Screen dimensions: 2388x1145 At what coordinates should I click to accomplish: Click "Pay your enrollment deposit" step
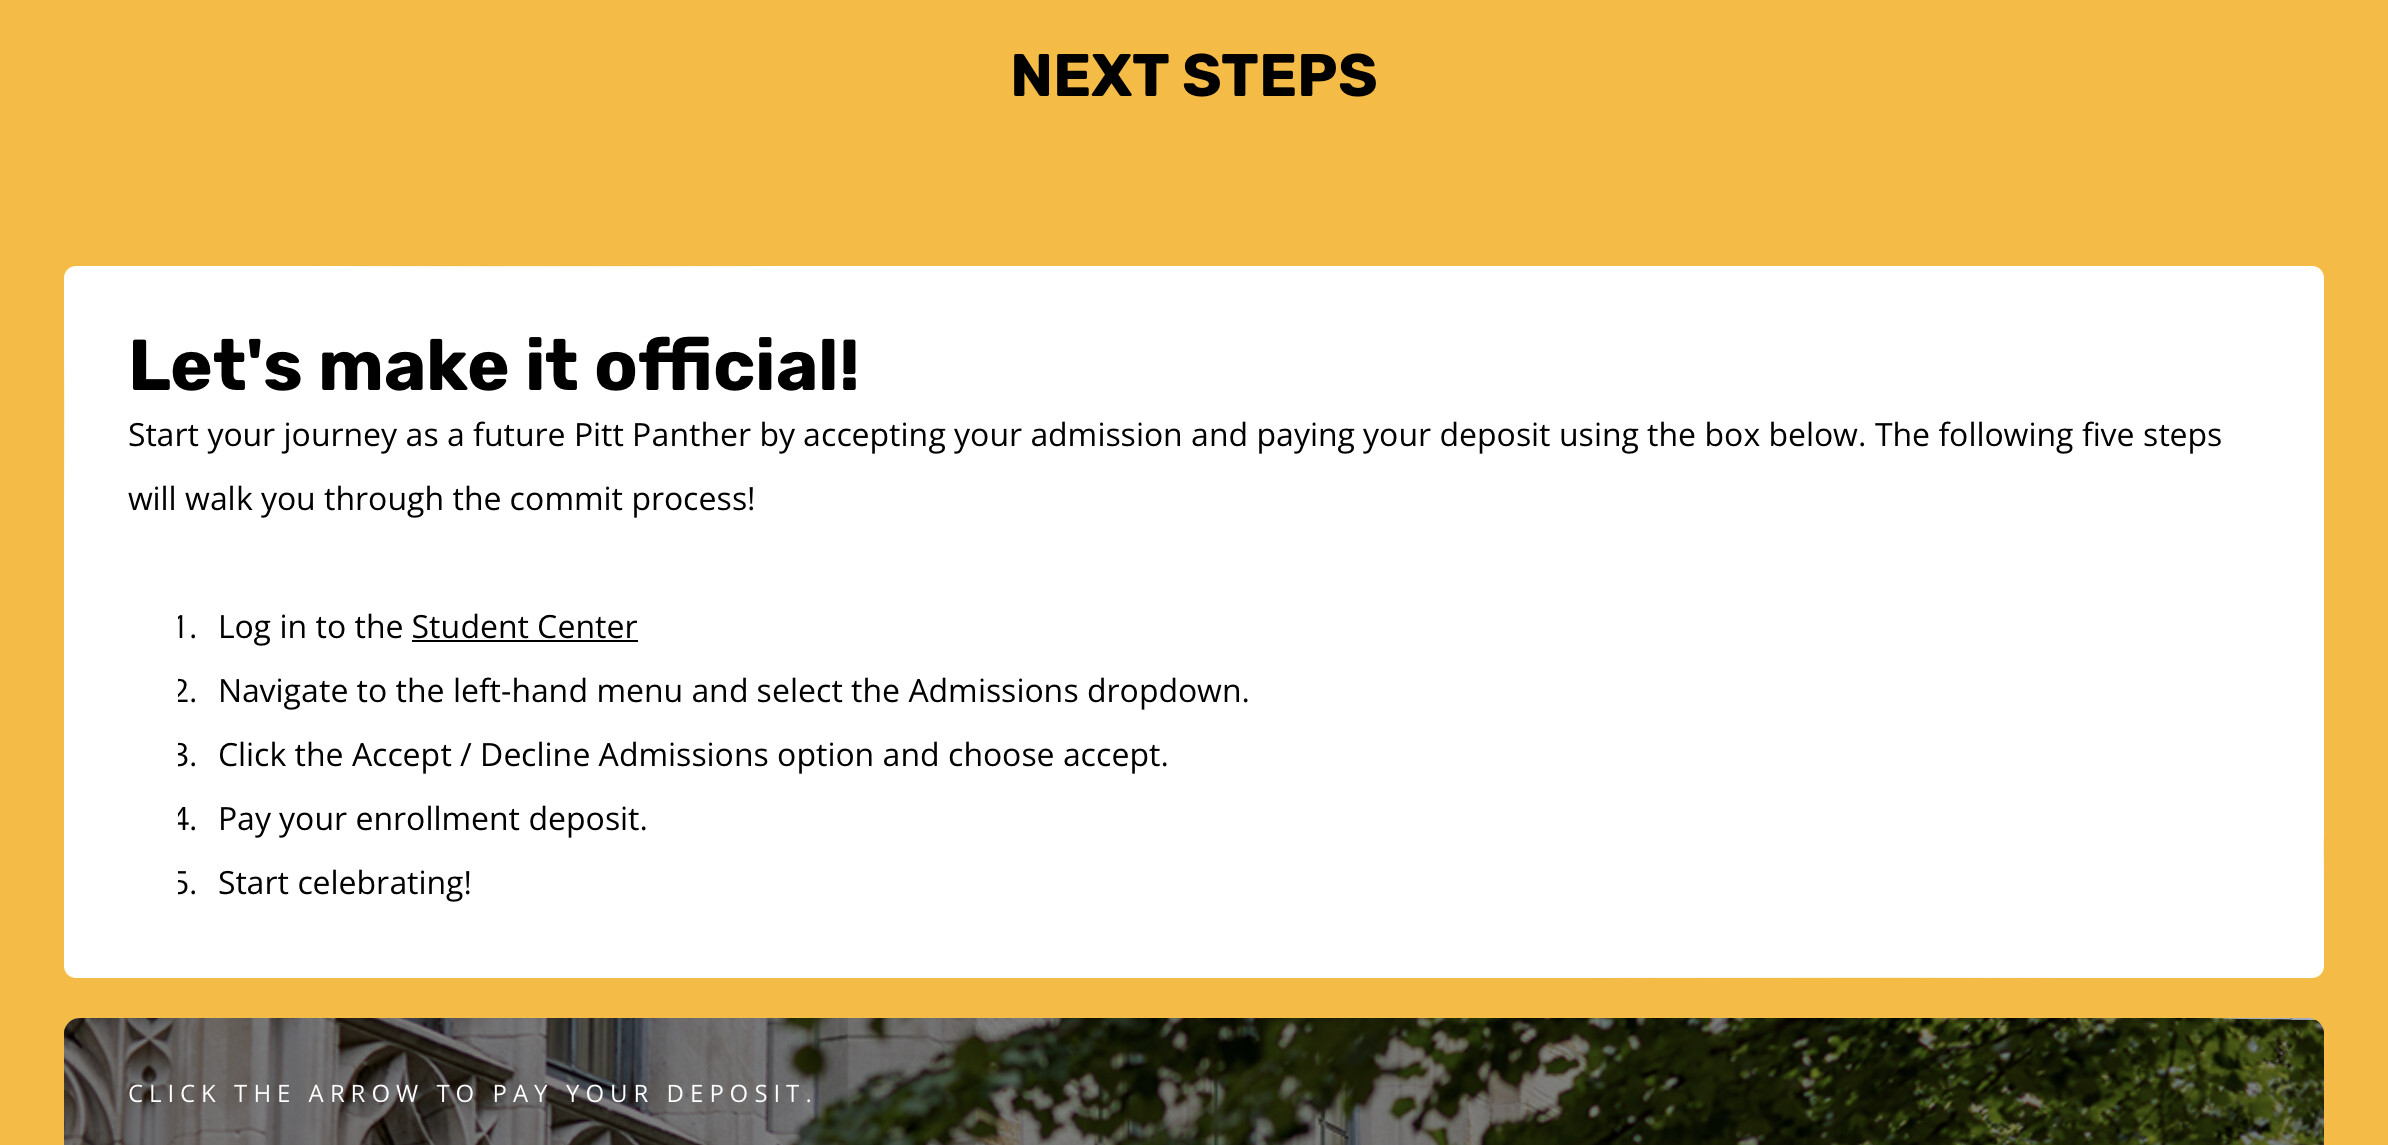point(432,819)
